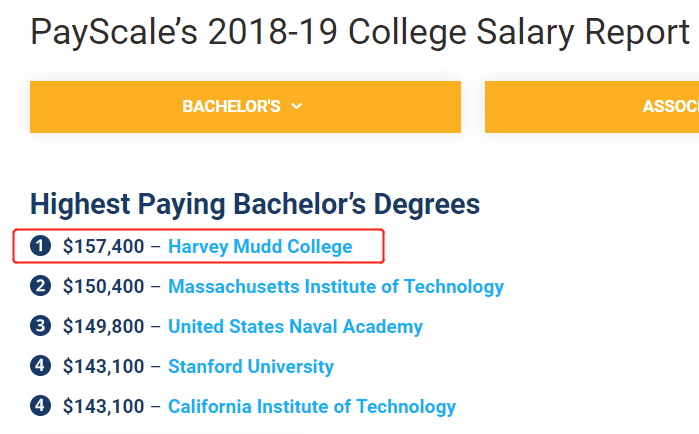Click the rank 4 badge beside California Institute
Viewport: 699px width, 434px height.
click(x=40, y=407)
